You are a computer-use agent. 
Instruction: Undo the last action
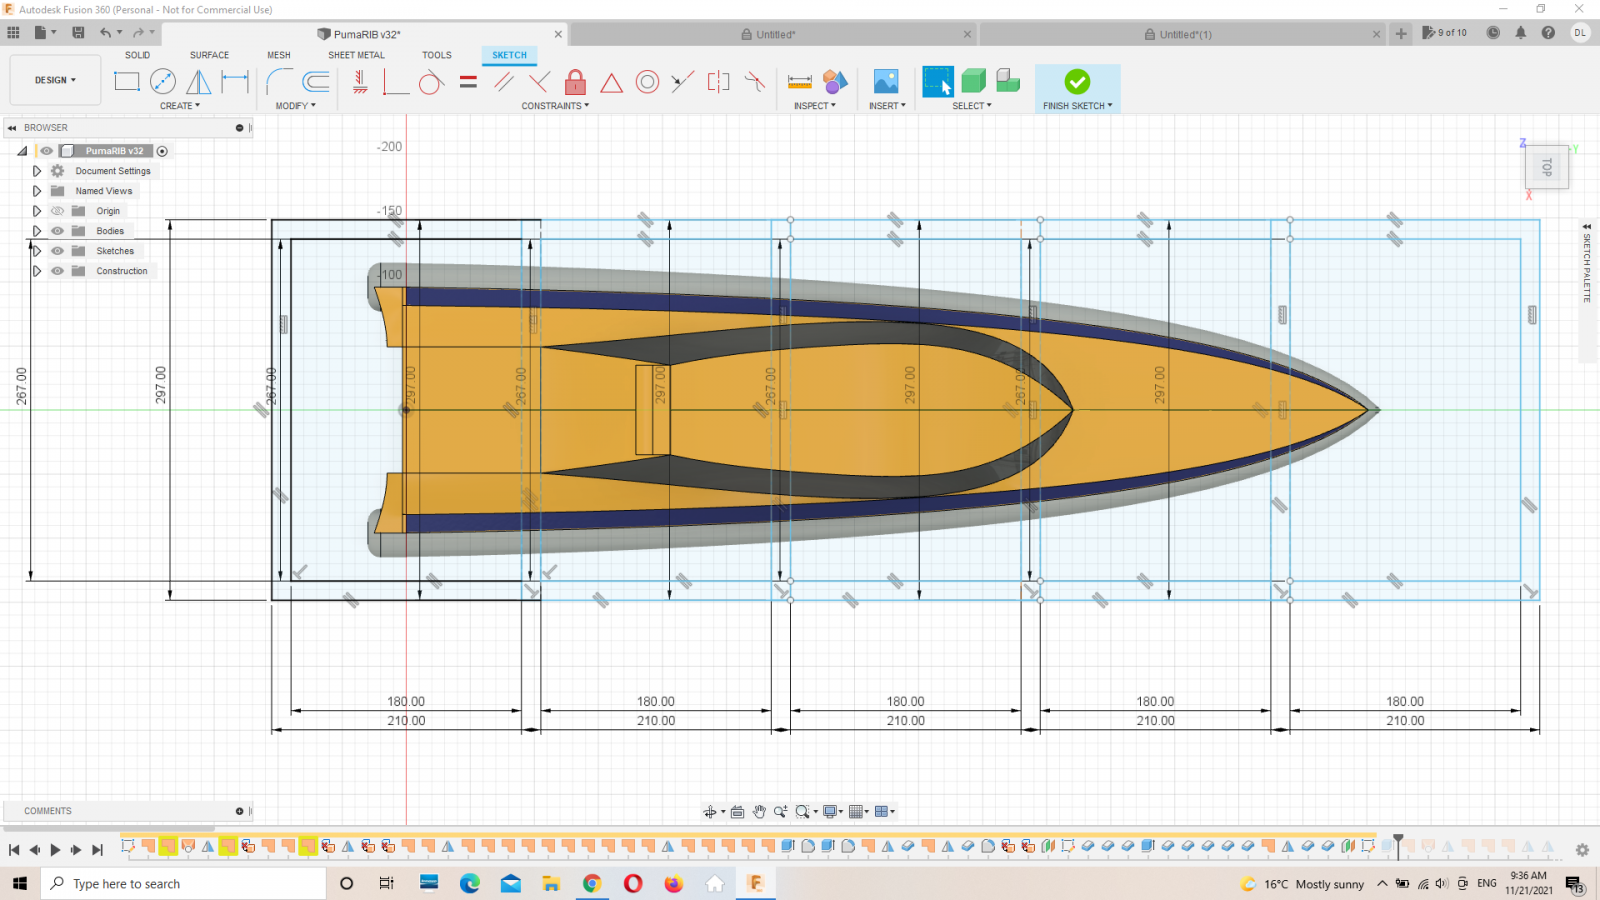[x=105, y=33]
